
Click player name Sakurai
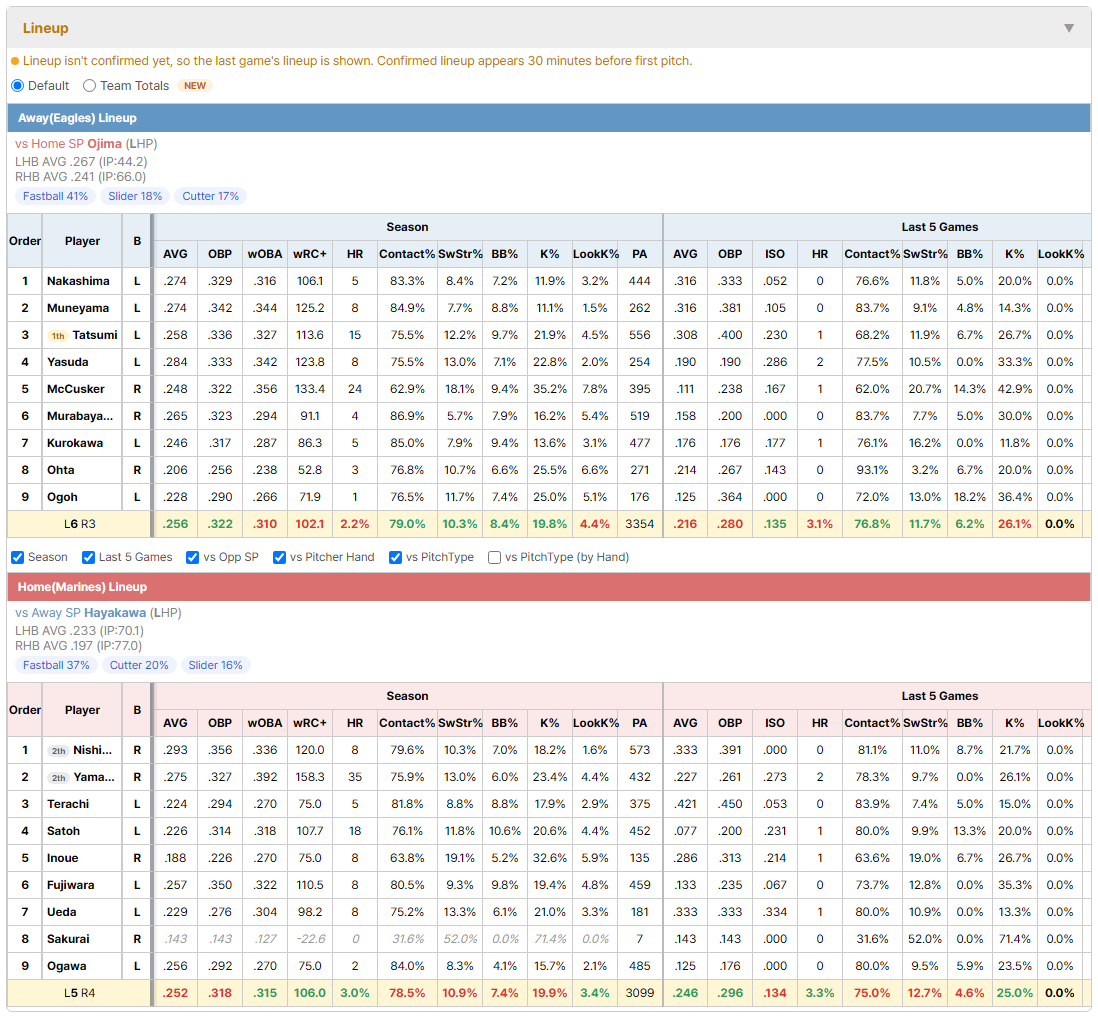[x=68, y=940]
